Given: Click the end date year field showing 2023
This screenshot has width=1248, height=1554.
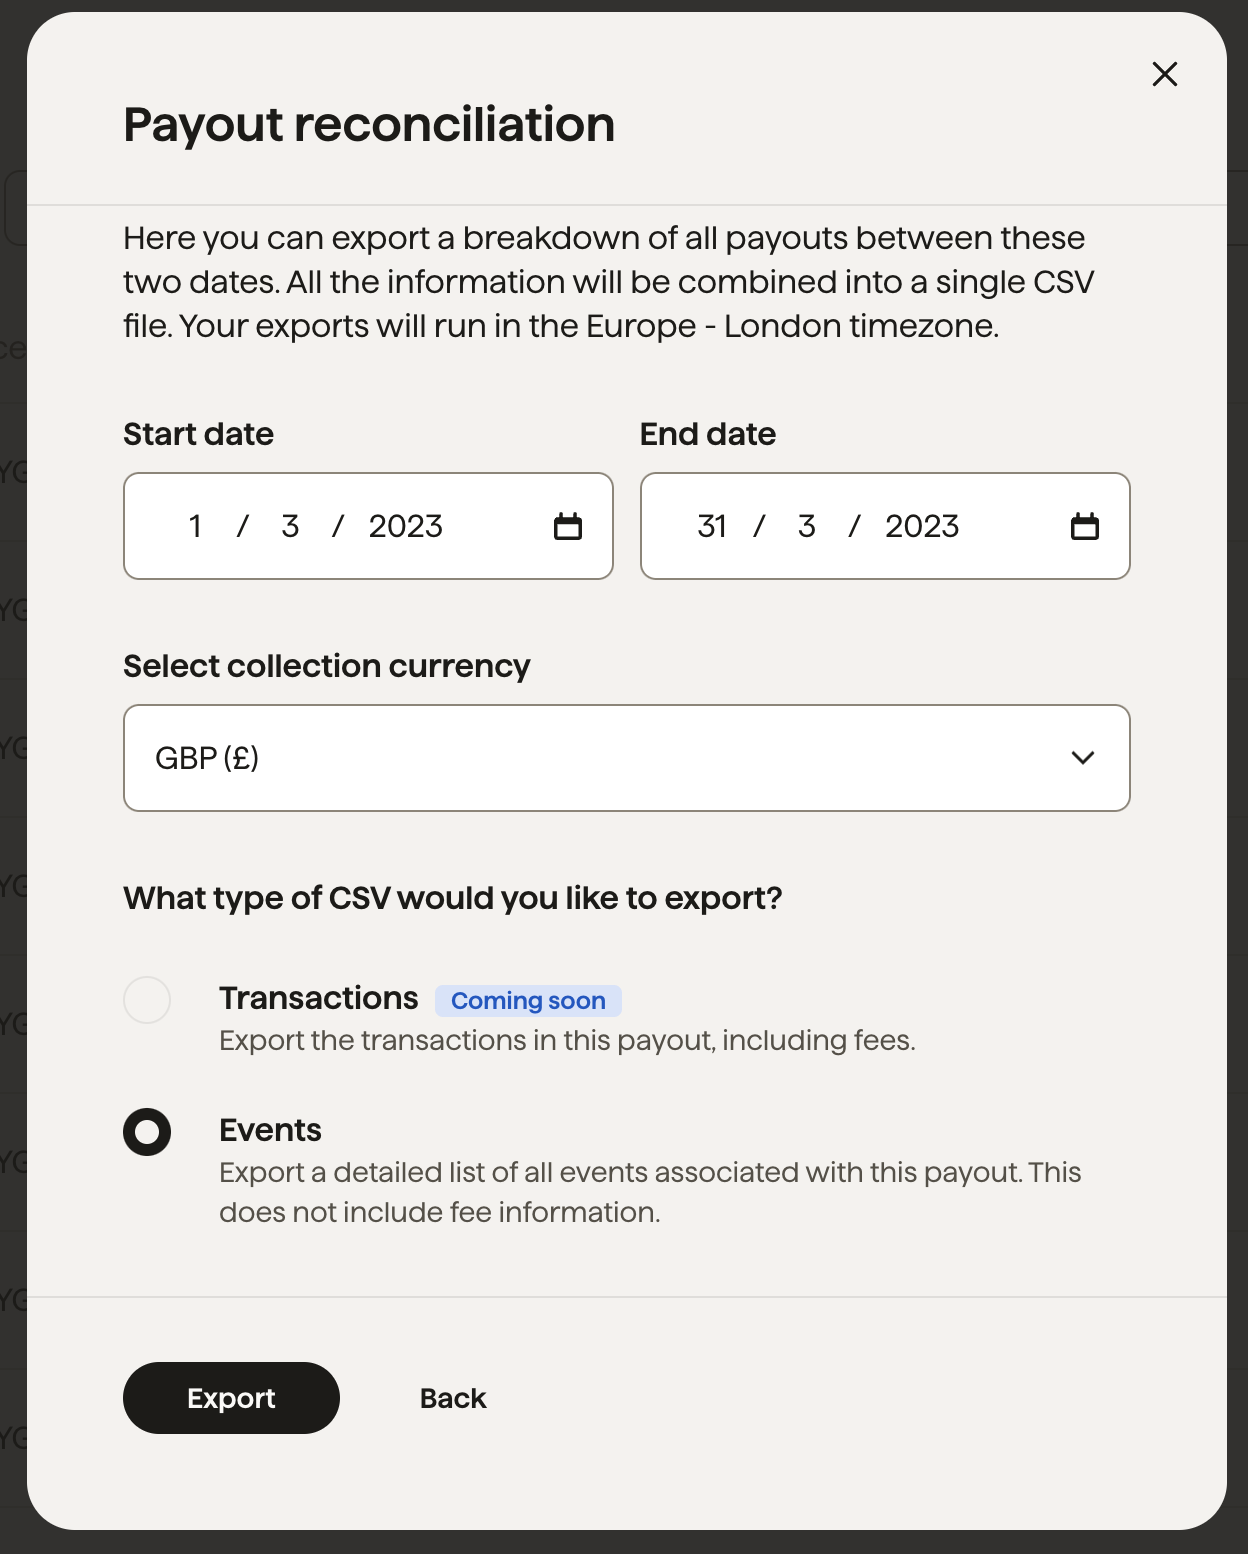Looking at the screenshot, I should point(921,525).
